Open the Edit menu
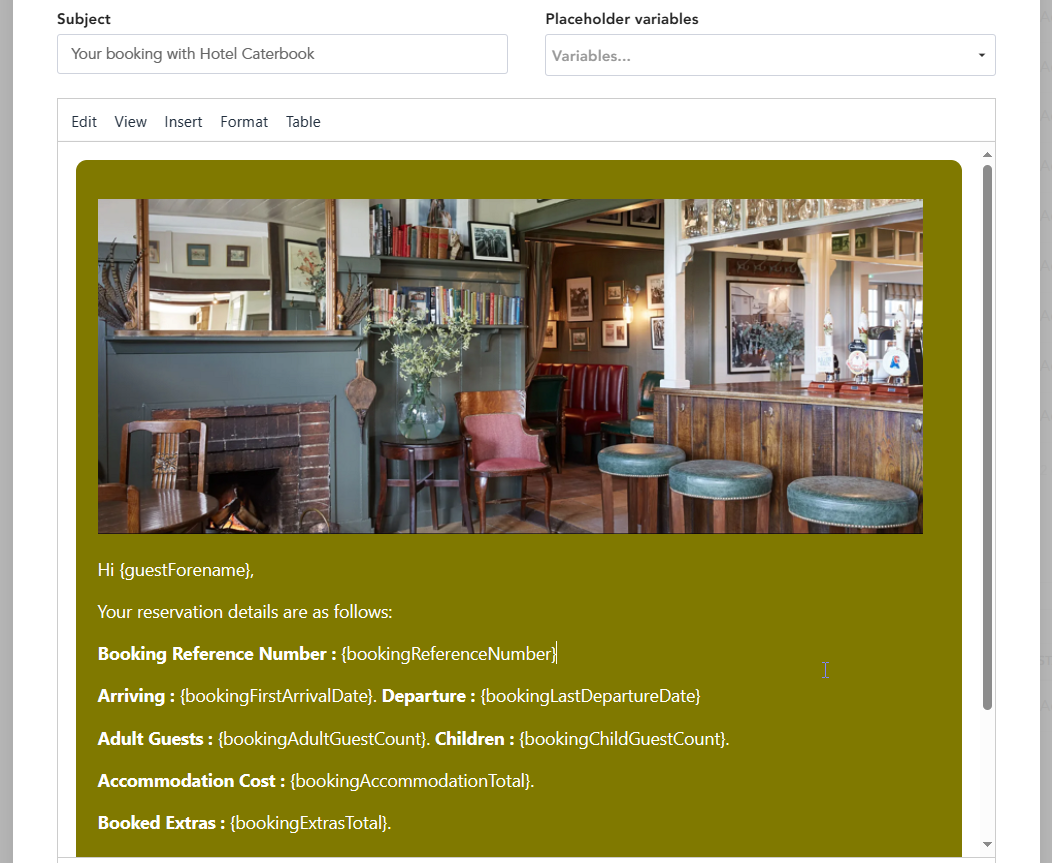The image size is (1052, 863). tap(84, 121)
